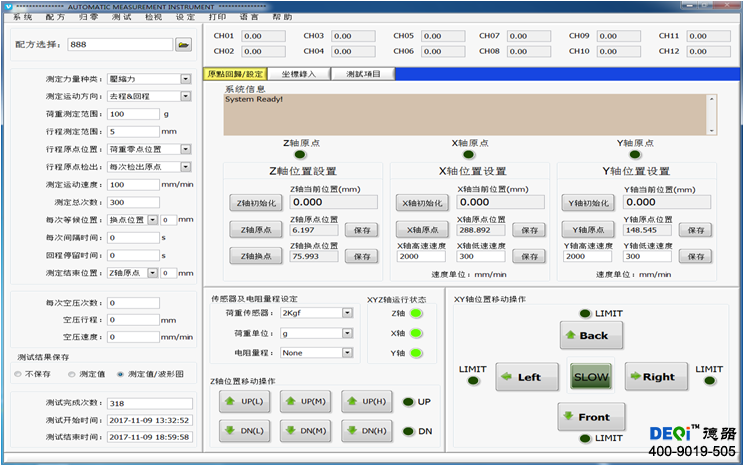
Task: Click the Left LIMIT indicator light
Action: [473, 381]
